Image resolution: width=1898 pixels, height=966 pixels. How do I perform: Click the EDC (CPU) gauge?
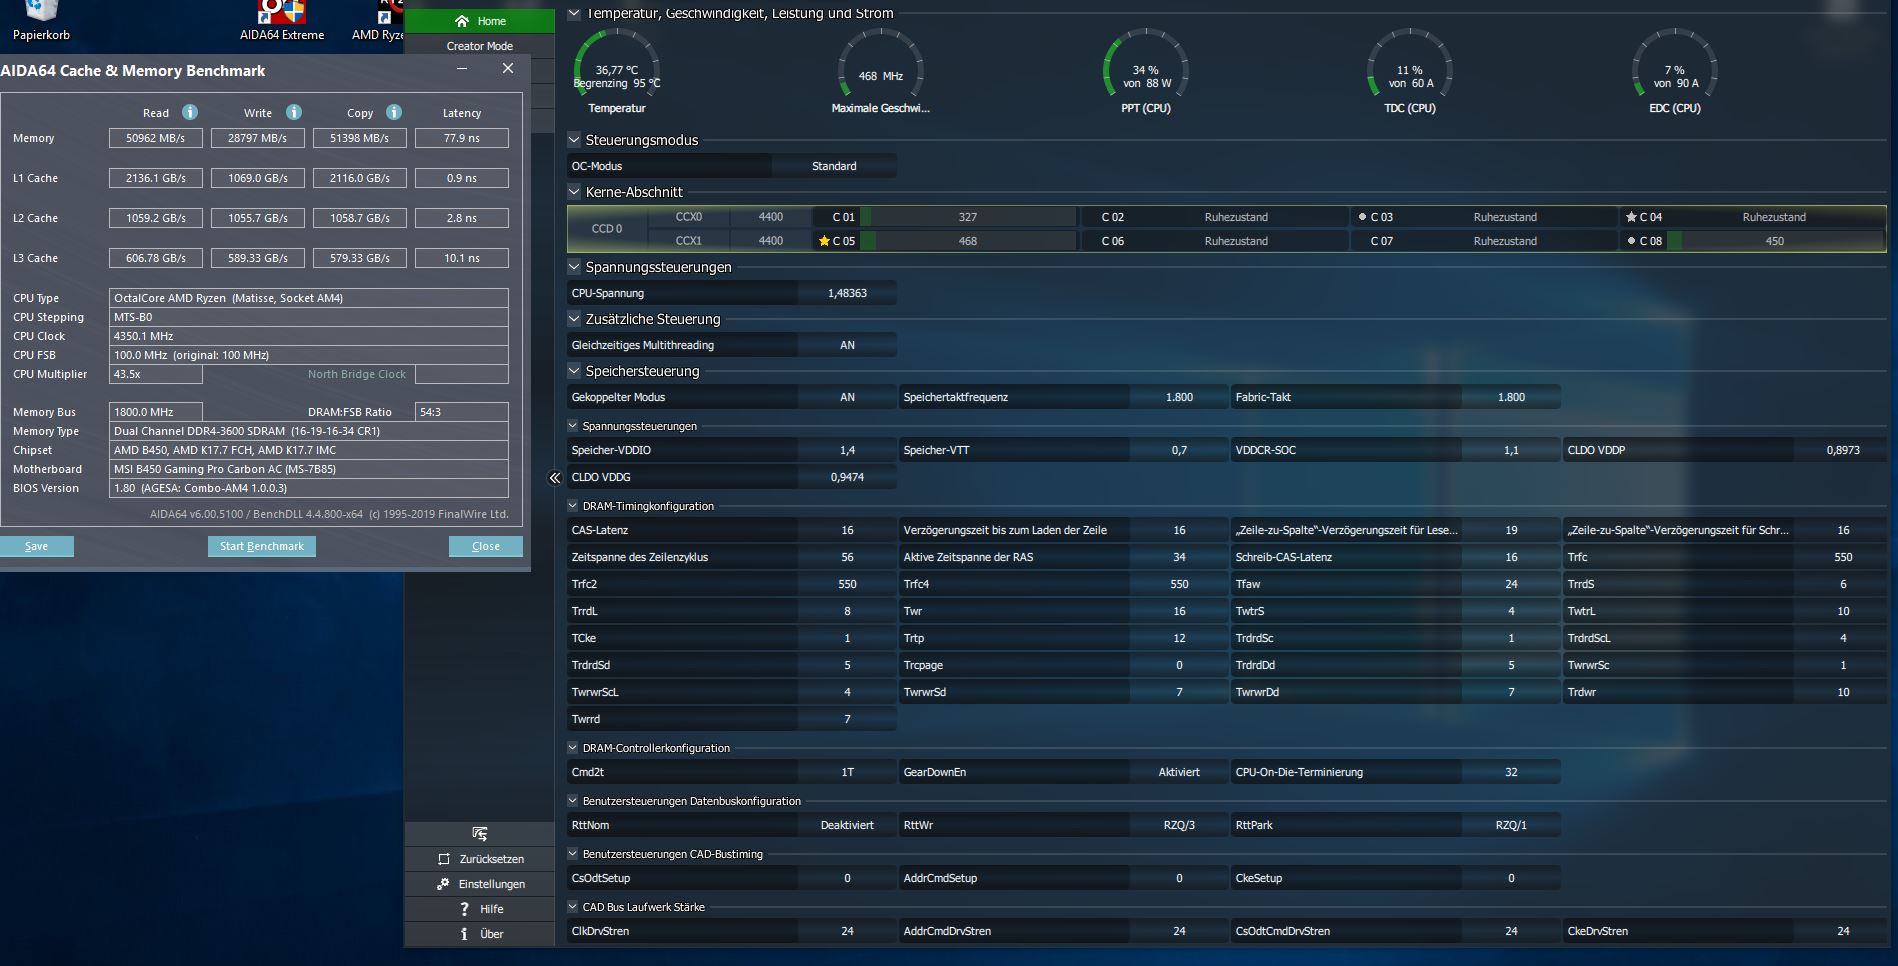pyautogui.click(x=1675, y=70)
